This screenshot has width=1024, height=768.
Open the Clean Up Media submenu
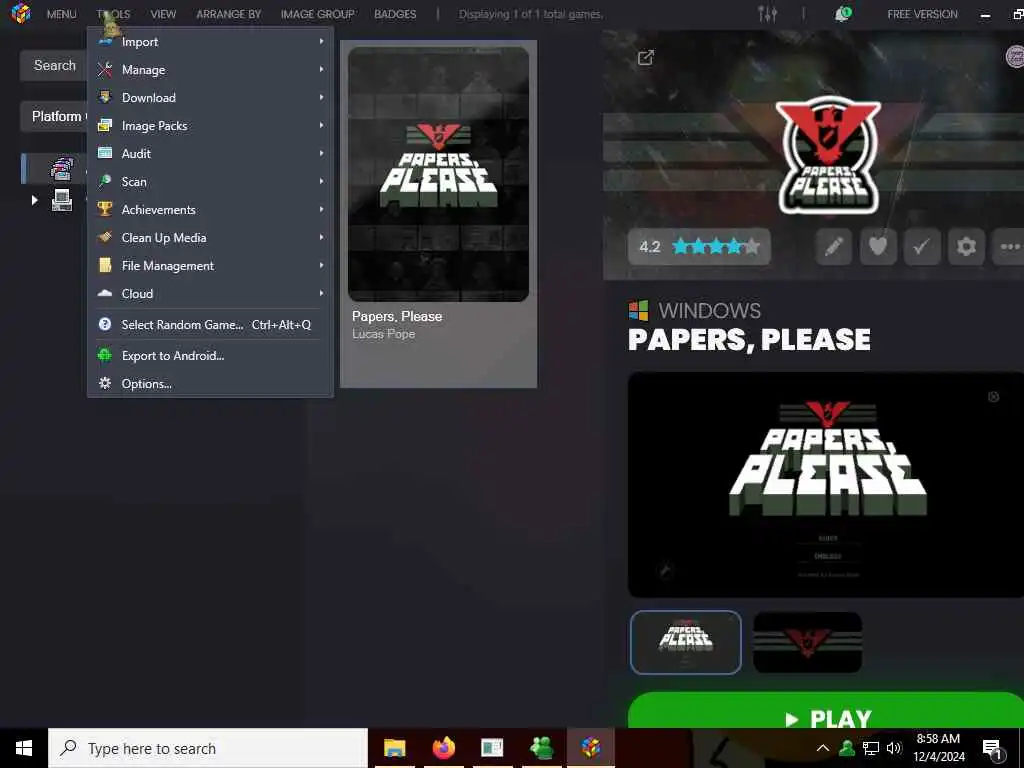(210, 238)
